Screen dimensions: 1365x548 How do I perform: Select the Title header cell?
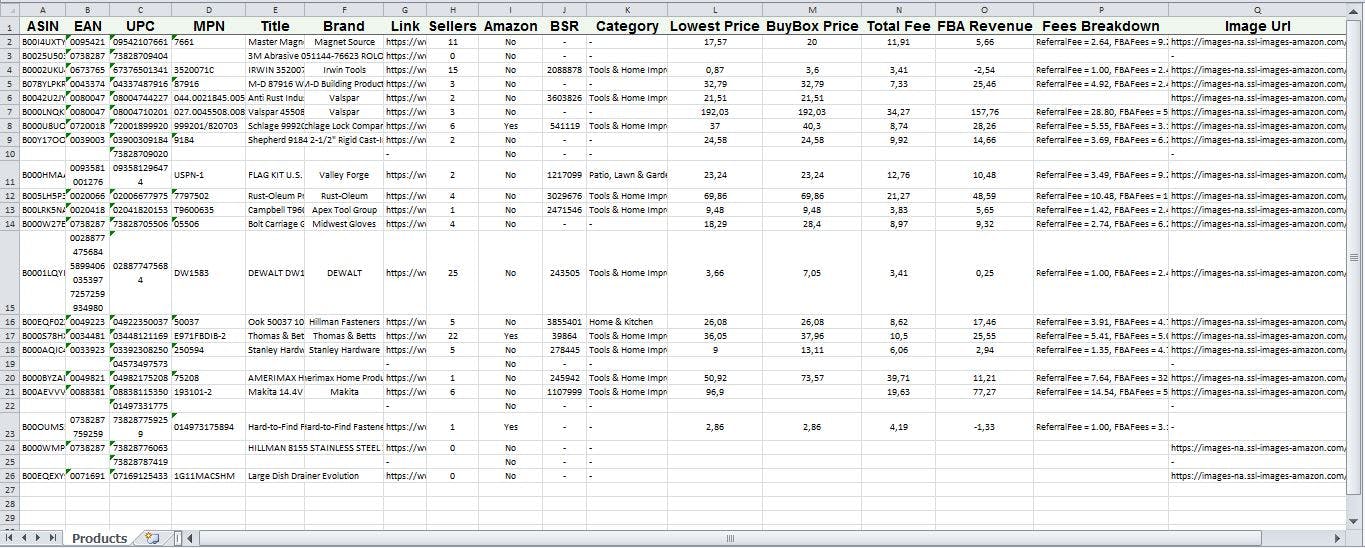pyautogui.click(x=275, y=26)
